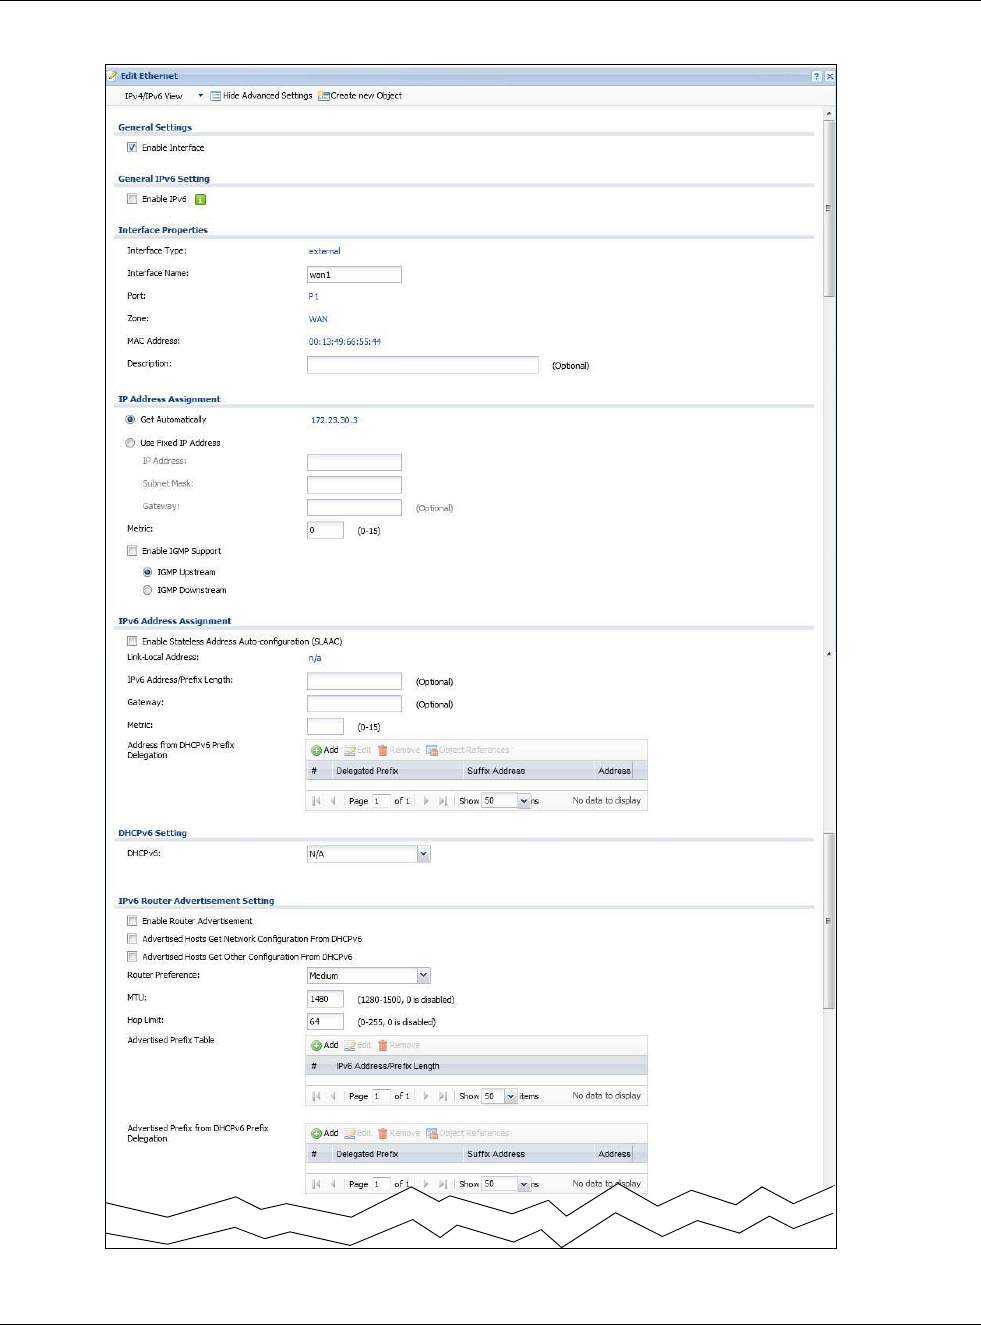Click the MTU field showing 1480
The image size is (981, 1325).
[x=325, y=999]
